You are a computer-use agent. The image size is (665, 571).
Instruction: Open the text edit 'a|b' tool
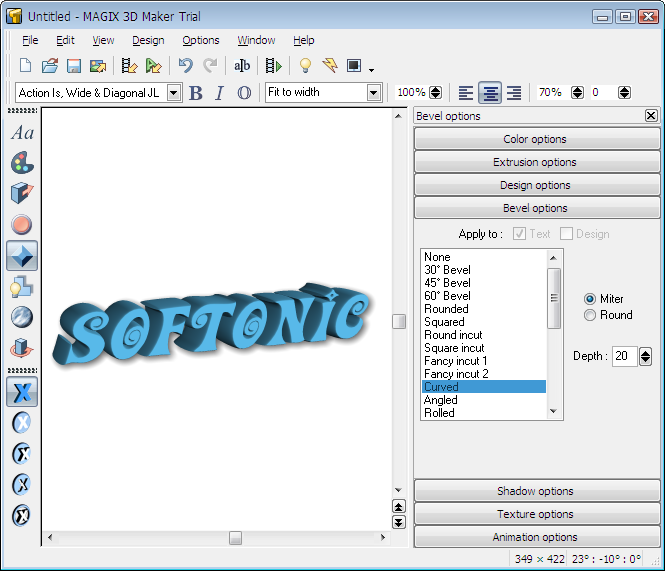click(x=242, y=66)
